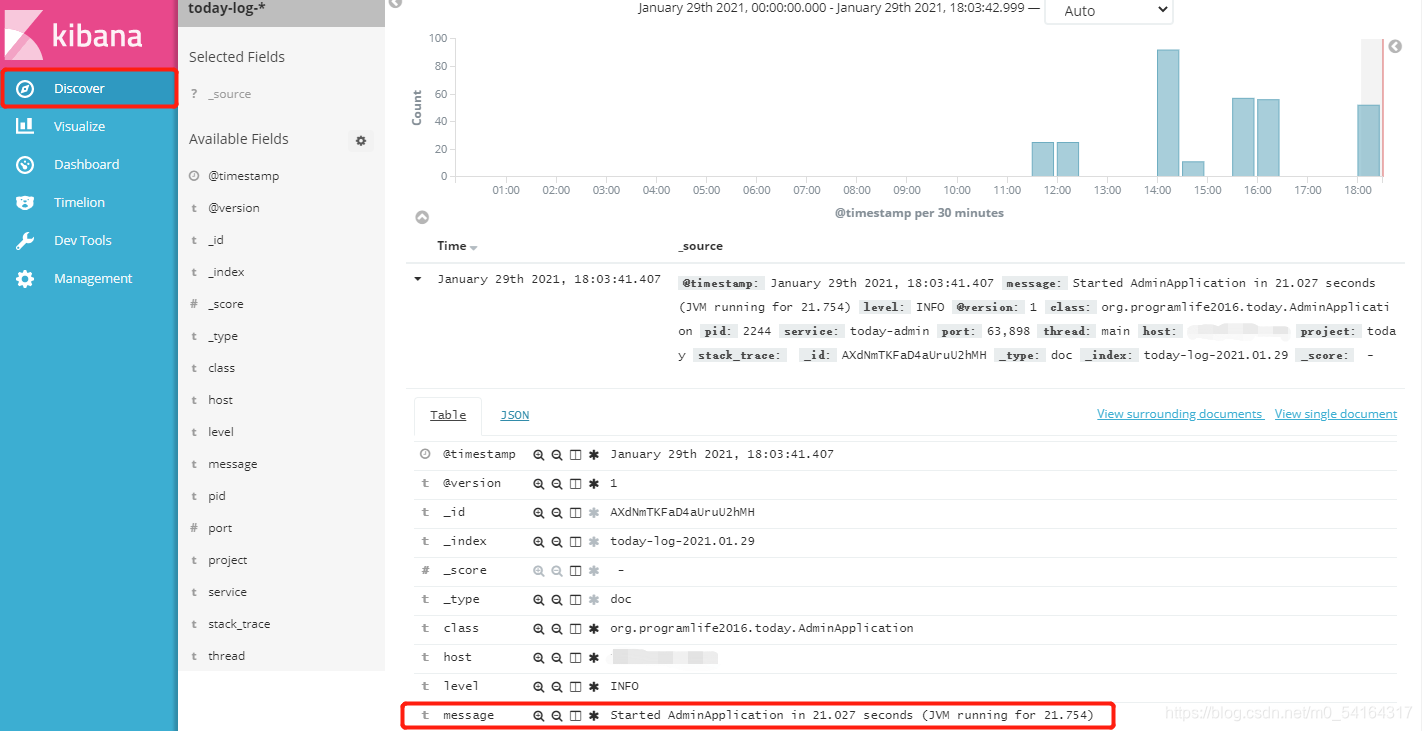Filter for field present on class row

[594, 629]
